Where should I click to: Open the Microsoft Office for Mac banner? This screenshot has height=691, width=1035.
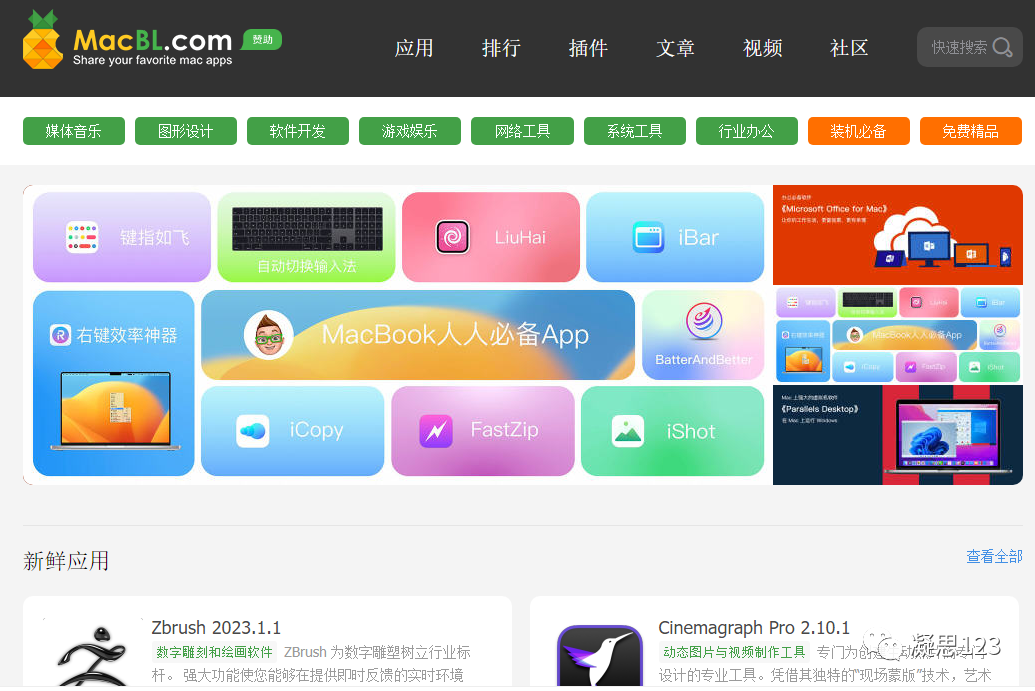pyautogui.click(x=898, y=235)
